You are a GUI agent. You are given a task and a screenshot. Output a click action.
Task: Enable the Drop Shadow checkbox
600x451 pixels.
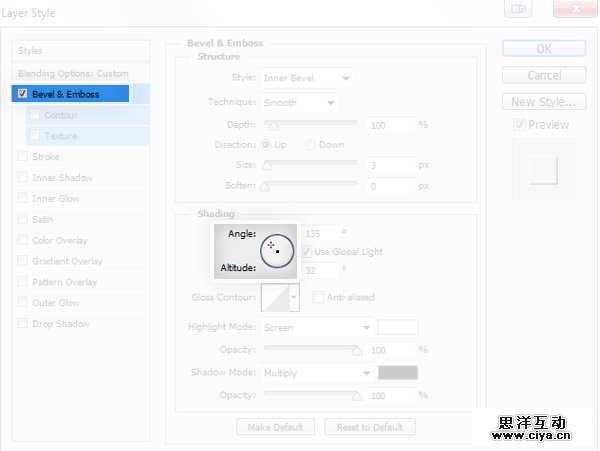(23, 324)
